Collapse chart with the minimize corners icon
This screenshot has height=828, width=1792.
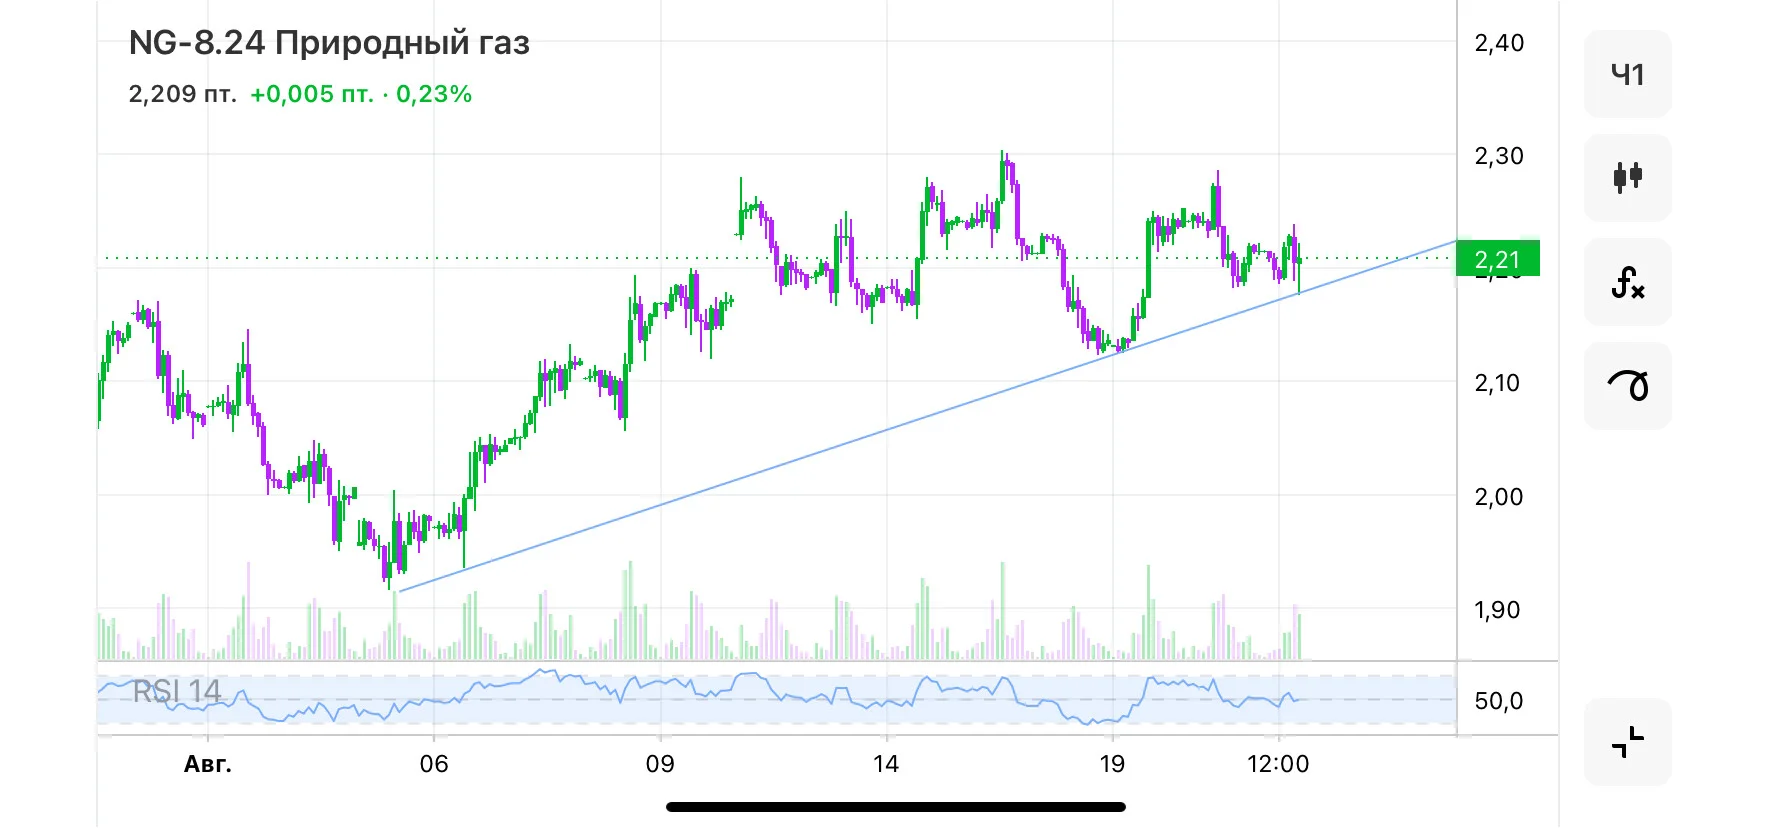pos(1627,742)
